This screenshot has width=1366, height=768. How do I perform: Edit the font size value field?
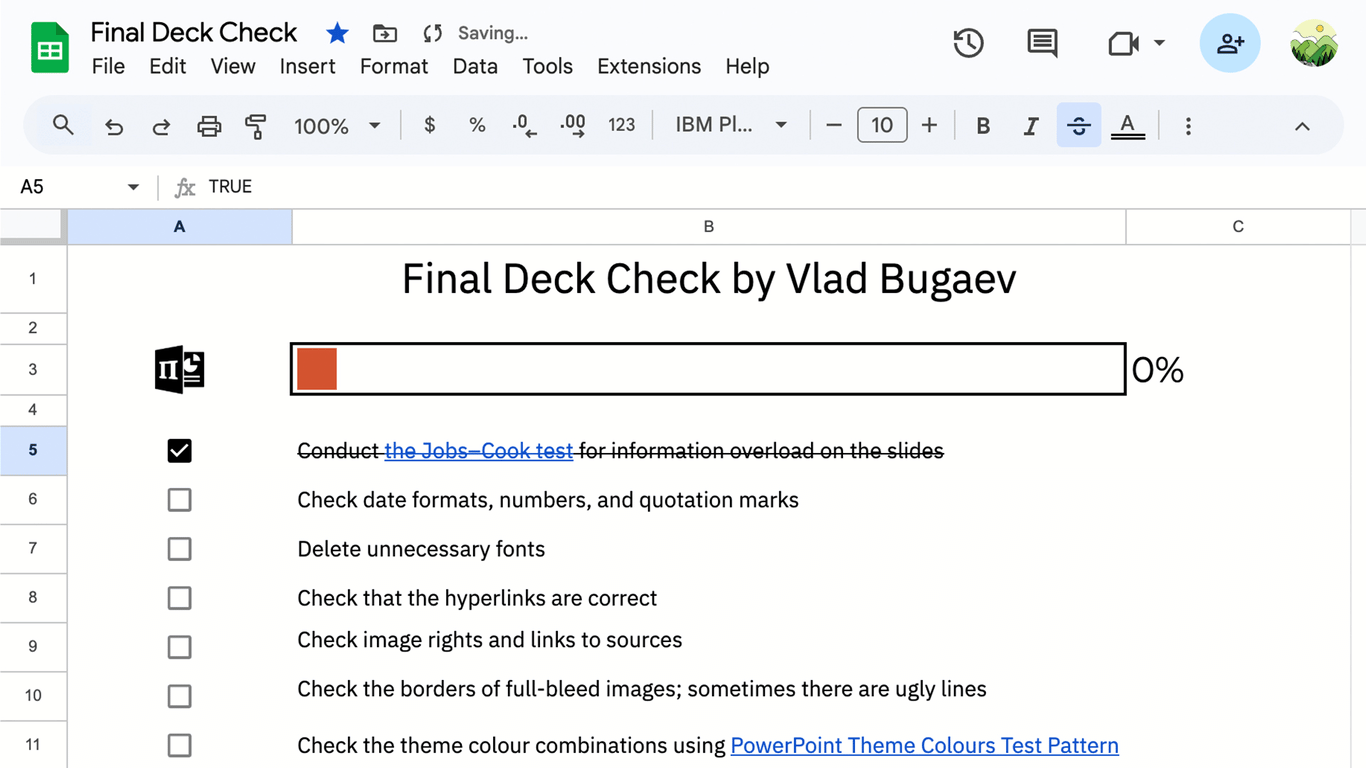tap(882, 125)
